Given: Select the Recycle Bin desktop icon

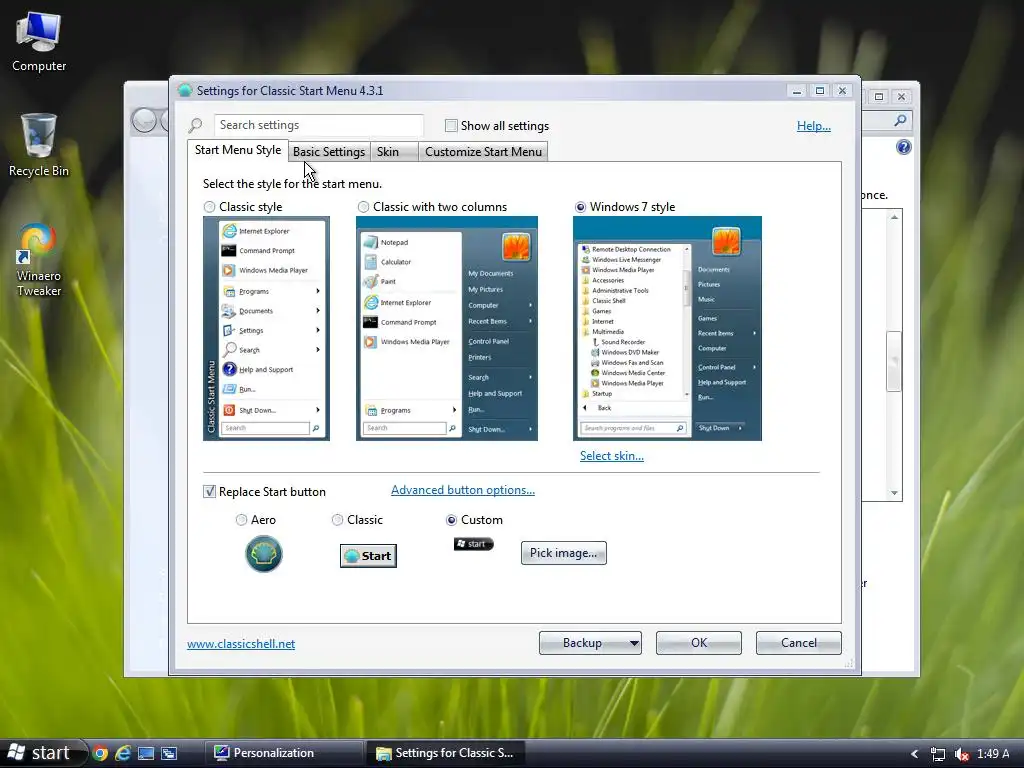Looking at the screenshot, I should point(39,144).
